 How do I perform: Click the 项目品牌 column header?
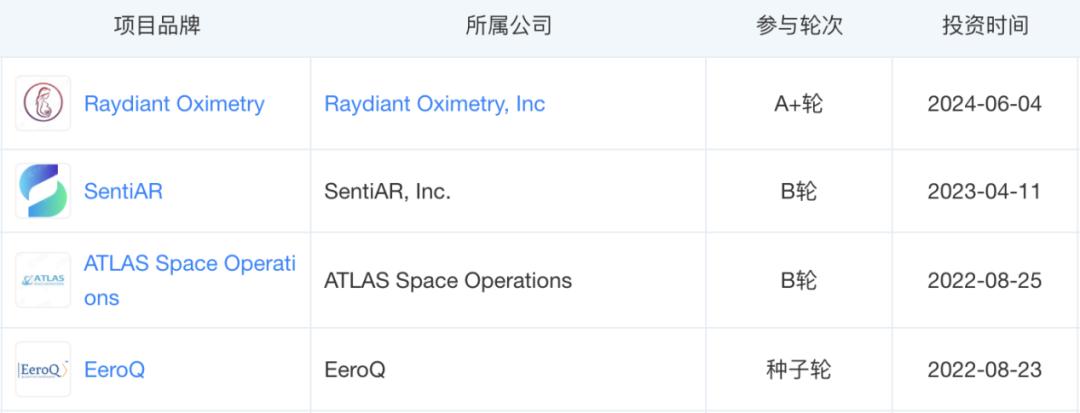click(157, 26)
